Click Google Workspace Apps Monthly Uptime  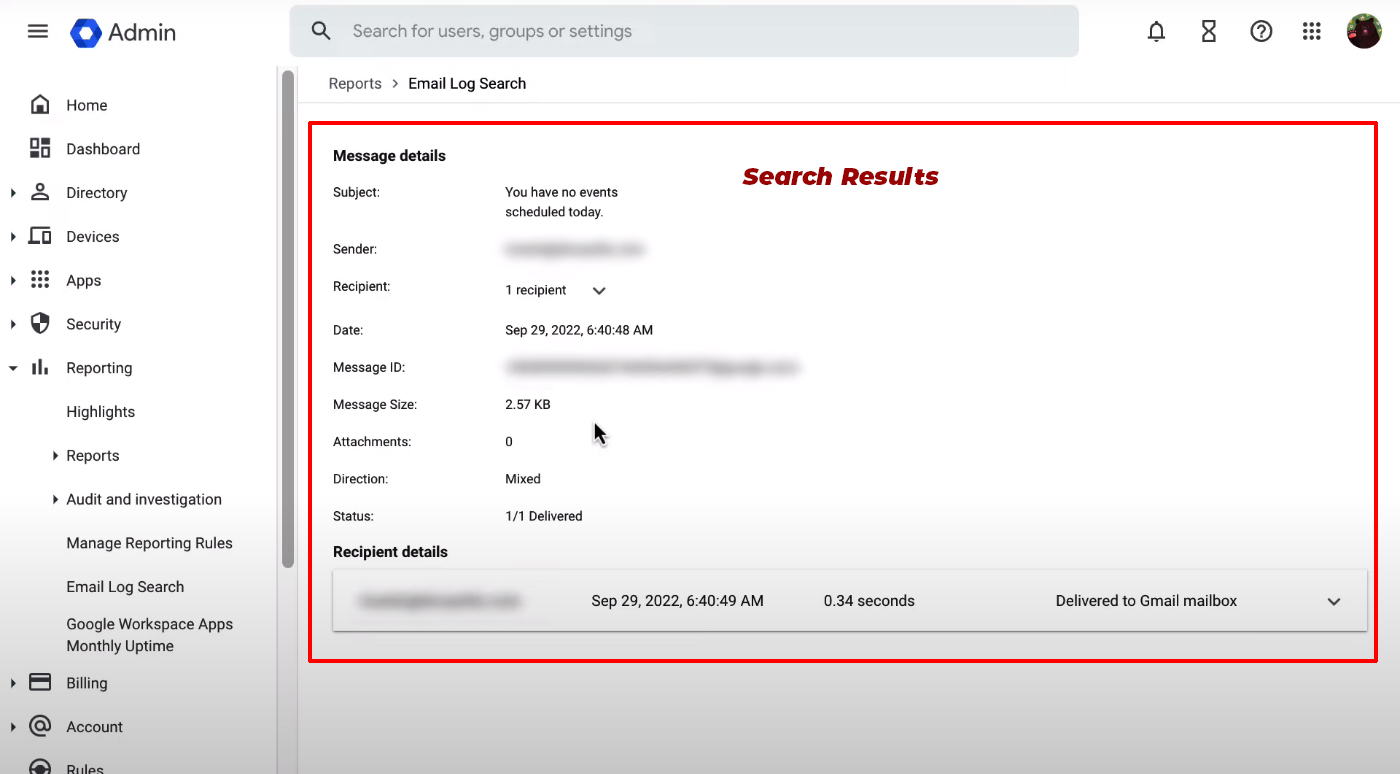click(149, 634)
